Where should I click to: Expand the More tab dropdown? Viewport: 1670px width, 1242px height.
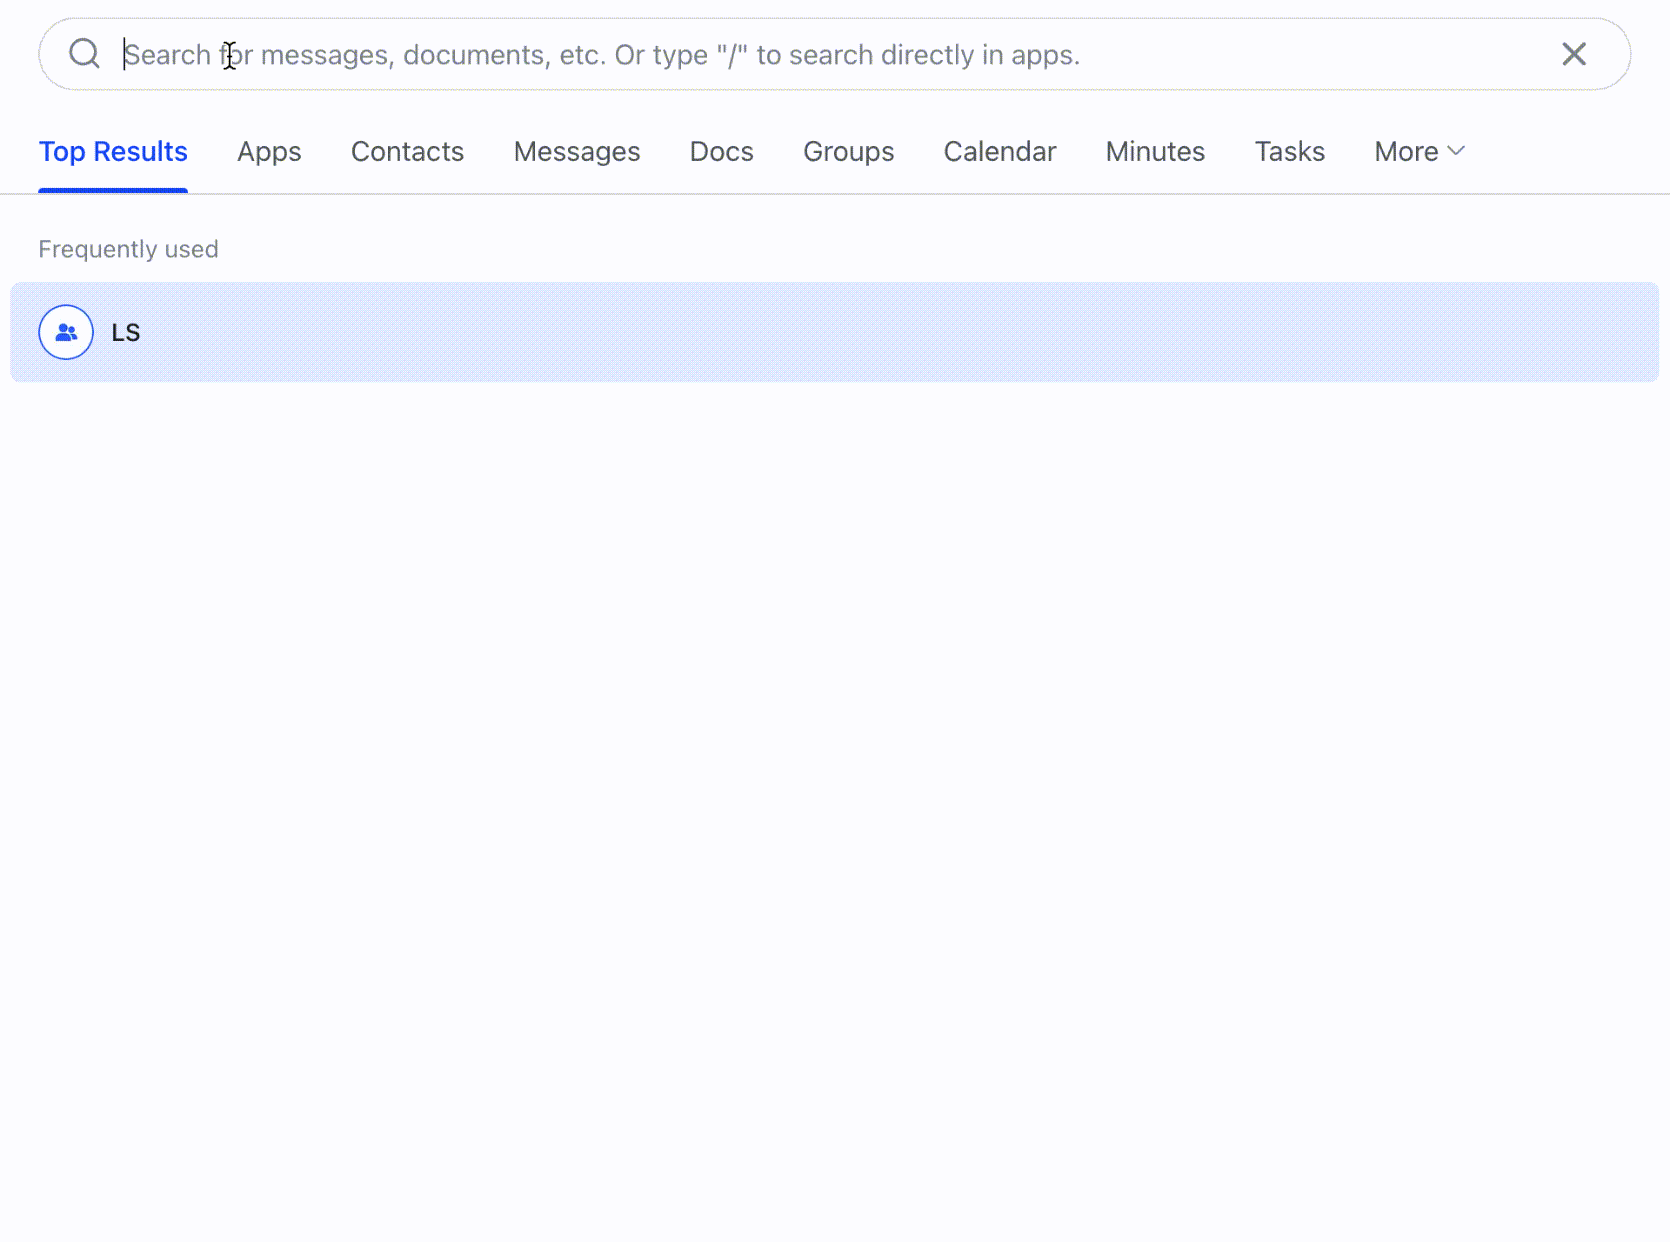[x=1417, y=151]
